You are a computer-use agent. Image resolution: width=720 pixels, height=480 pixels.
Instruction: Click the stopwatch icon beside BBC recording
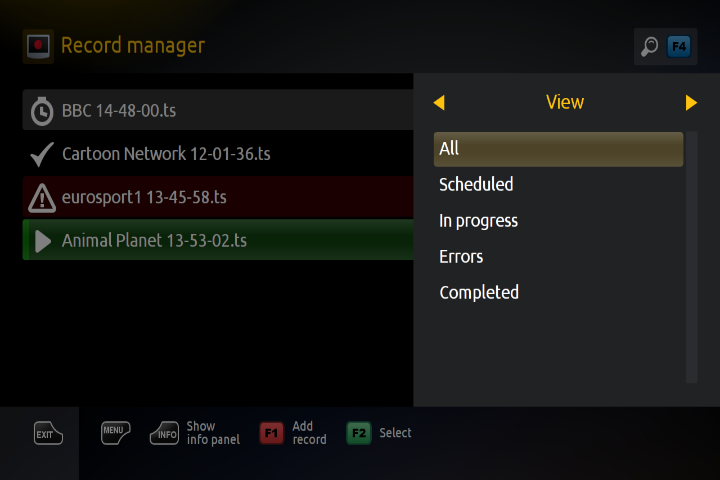[x=42, y=111]
